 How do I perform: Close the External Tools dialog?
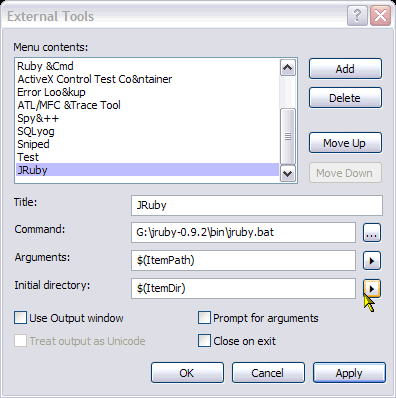pos(380,15)
